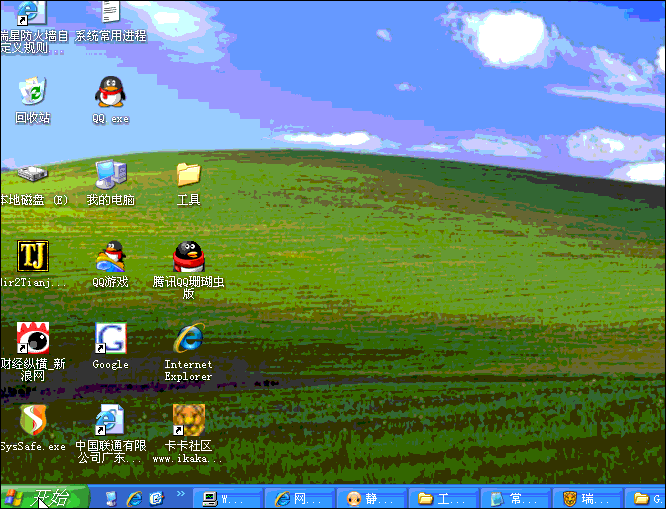
Task: Click the SysSafe.exe label text
Action: tap(33, 446)
